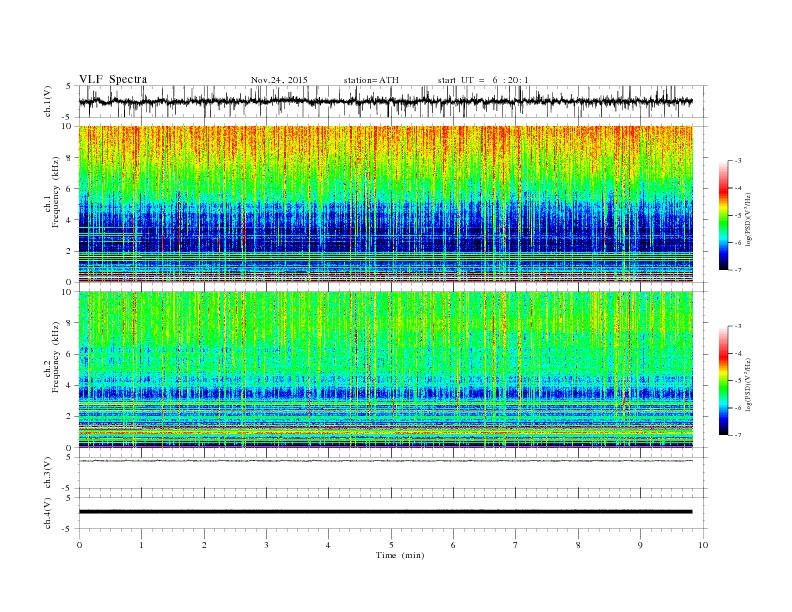Click the "8" tick on the time axis
The image size is (792, 612).
tap(578, 545)
